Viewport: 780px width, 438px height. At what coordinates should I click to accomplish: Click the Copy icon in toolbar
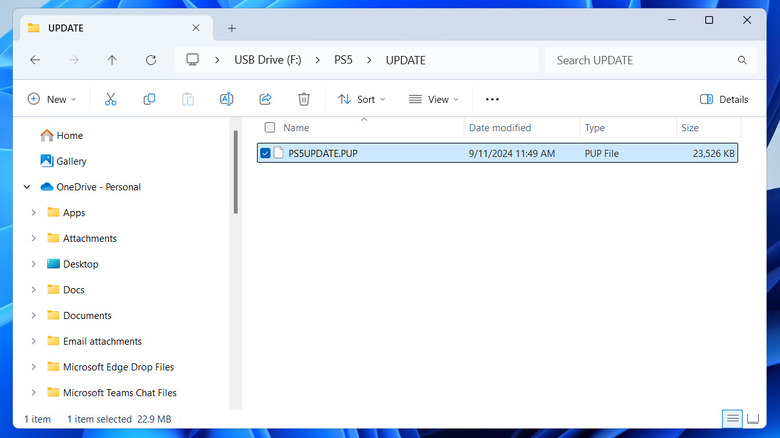149,99
